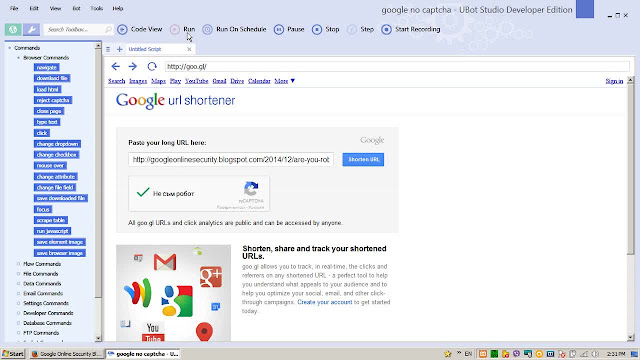Open Run On Schedule

coord(234,29)
